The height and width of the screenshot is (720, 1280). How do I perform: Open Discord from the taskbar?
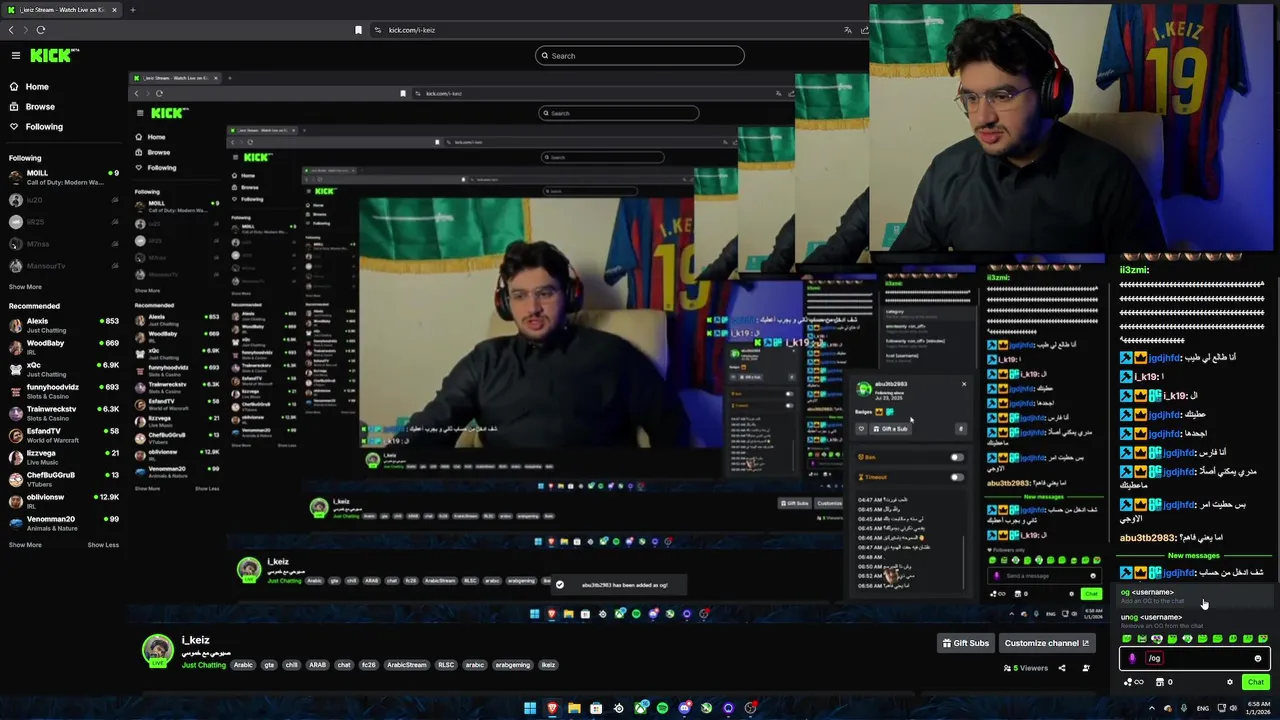pos(684,708)
